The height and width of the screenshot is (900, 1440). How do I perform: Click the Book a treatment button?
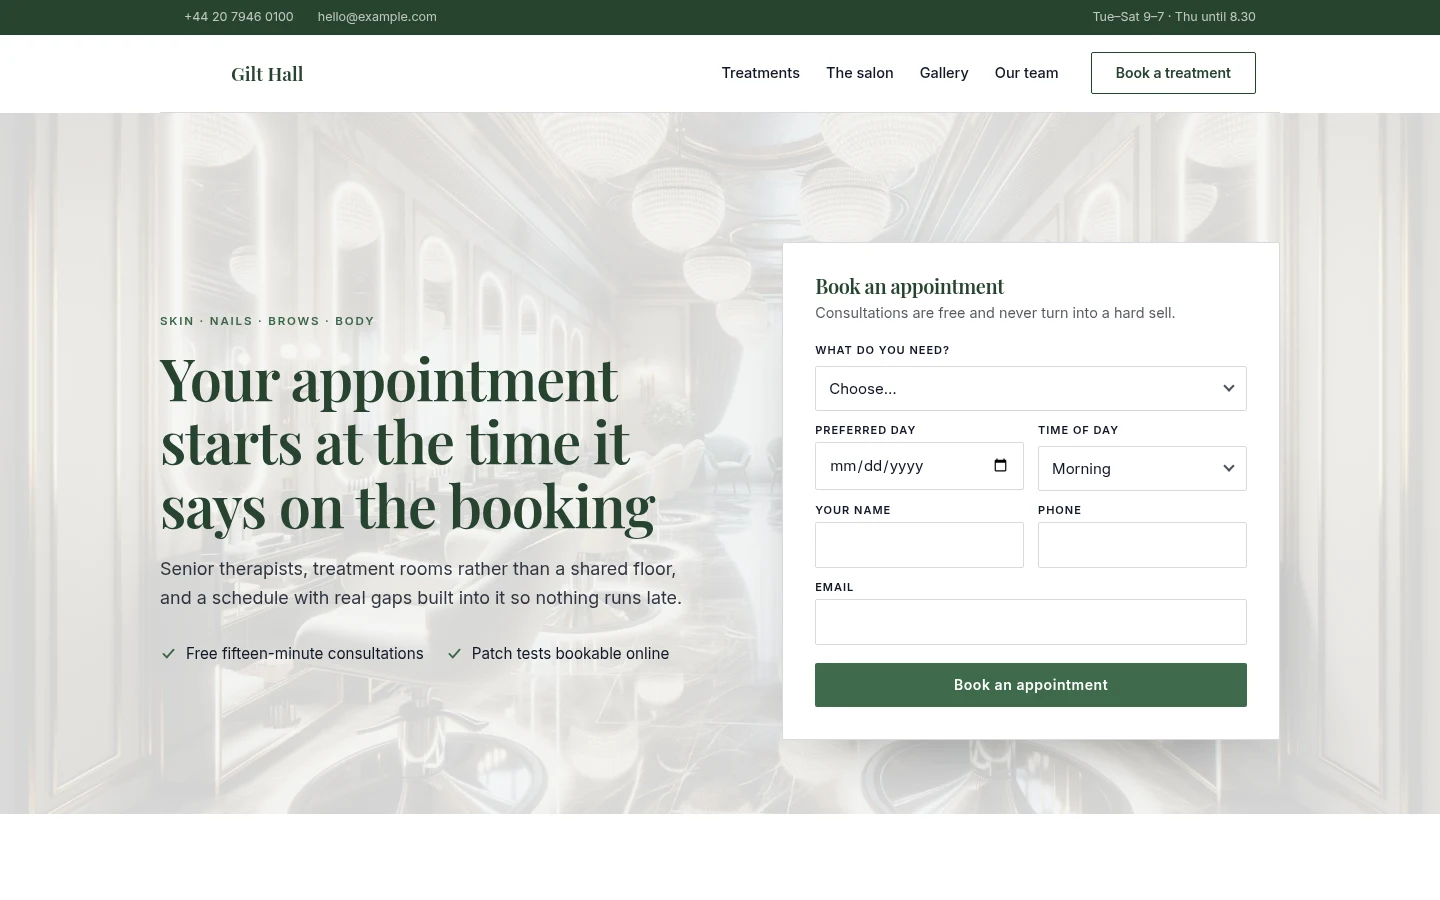[1173, 73]
